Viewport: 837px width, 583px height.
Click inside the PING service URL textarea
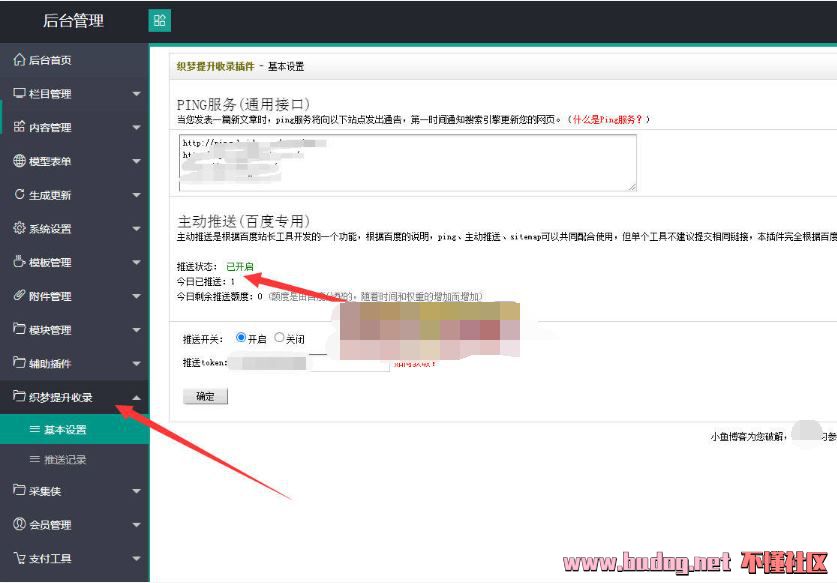408,163
